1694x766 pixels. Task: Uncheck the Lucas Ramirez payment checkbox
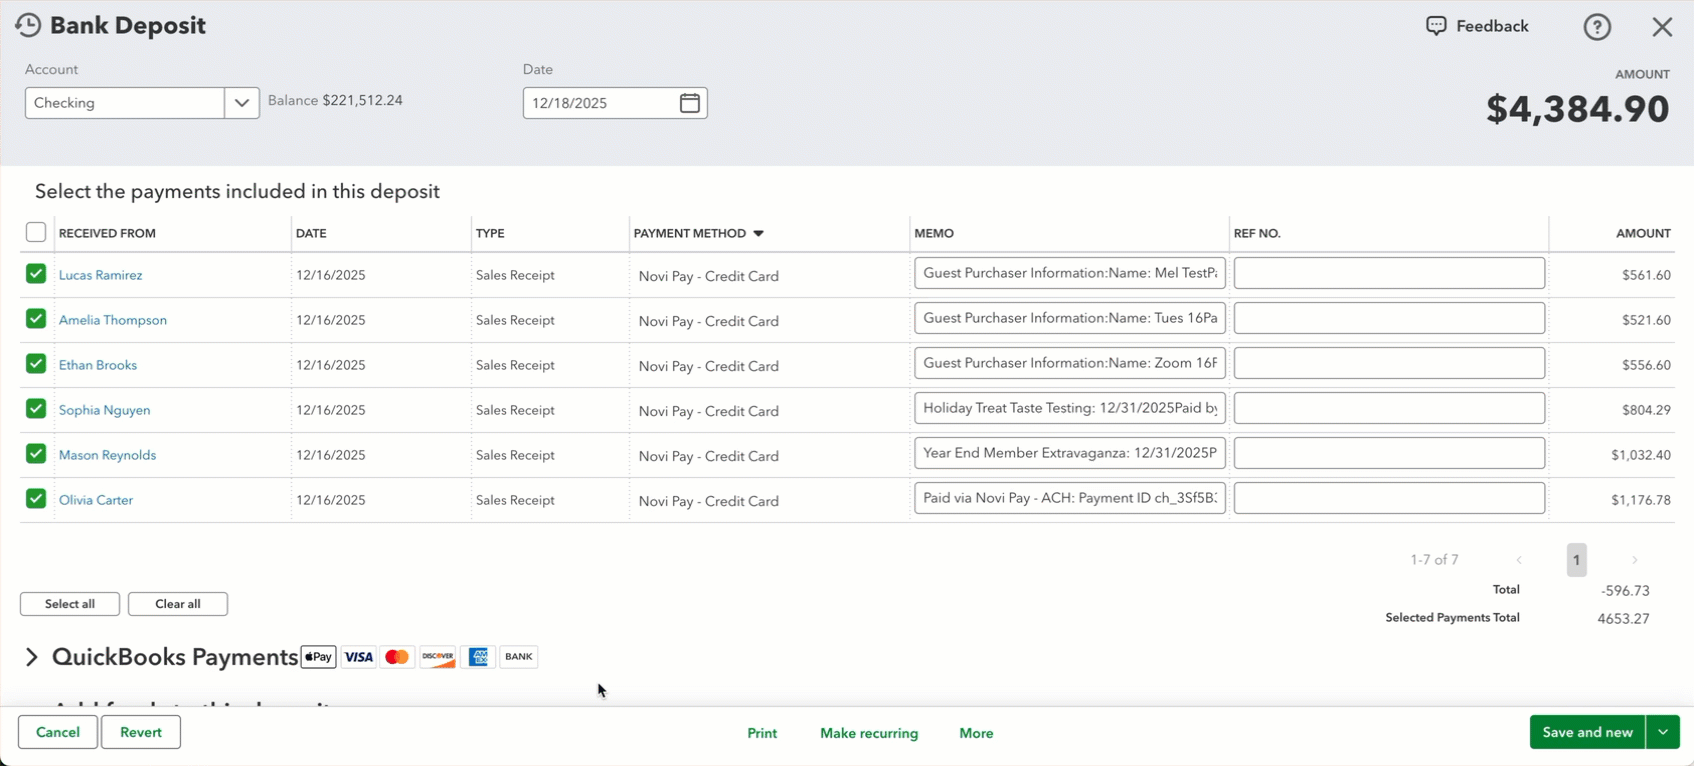click(36, 274)
